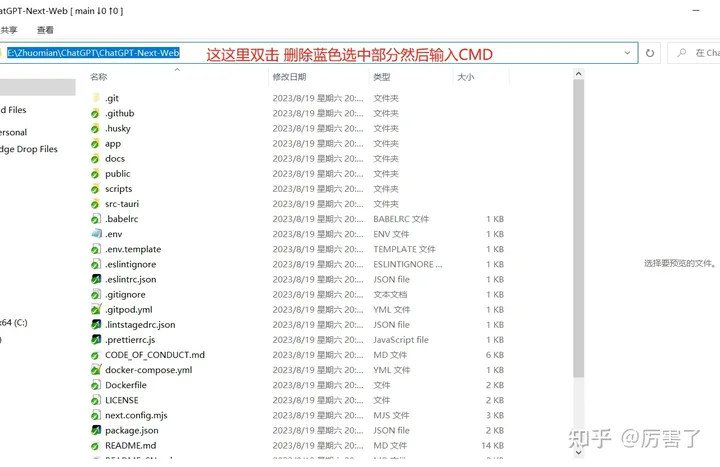
Task: Select the README.md file name
Action: coord(130,445)
